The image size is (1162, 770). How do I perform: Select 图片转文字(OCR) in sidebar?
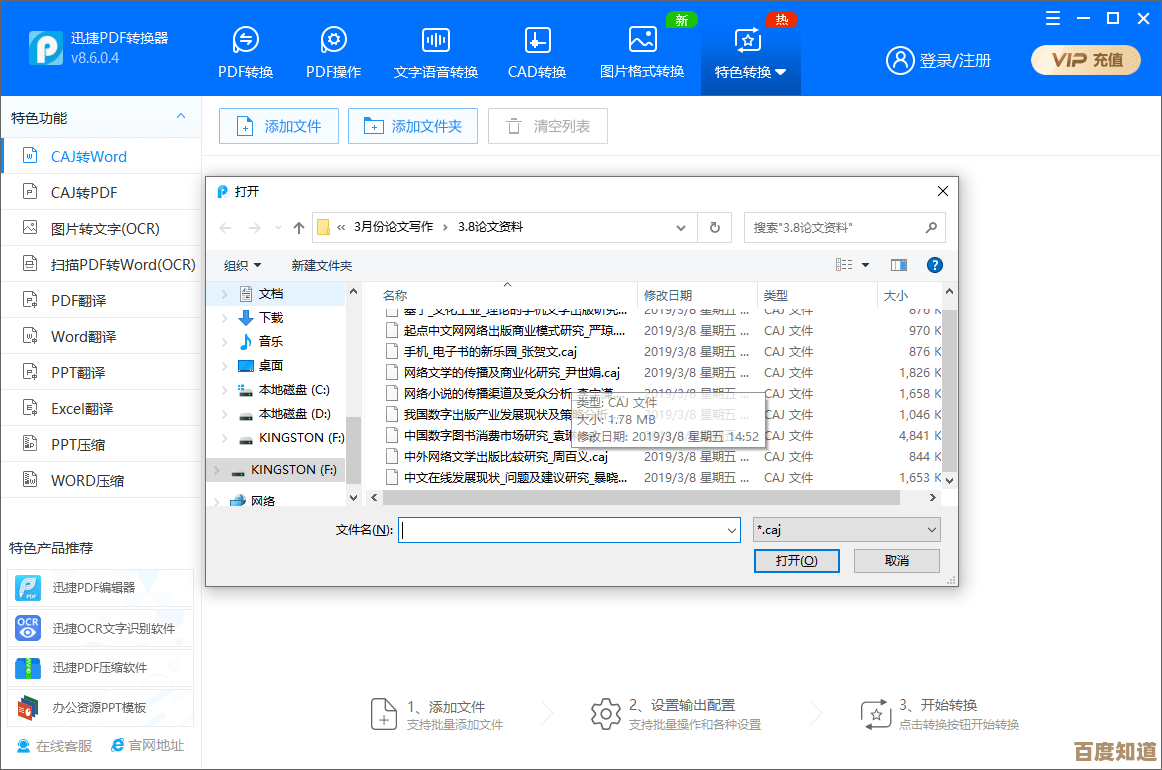point(105,228)
